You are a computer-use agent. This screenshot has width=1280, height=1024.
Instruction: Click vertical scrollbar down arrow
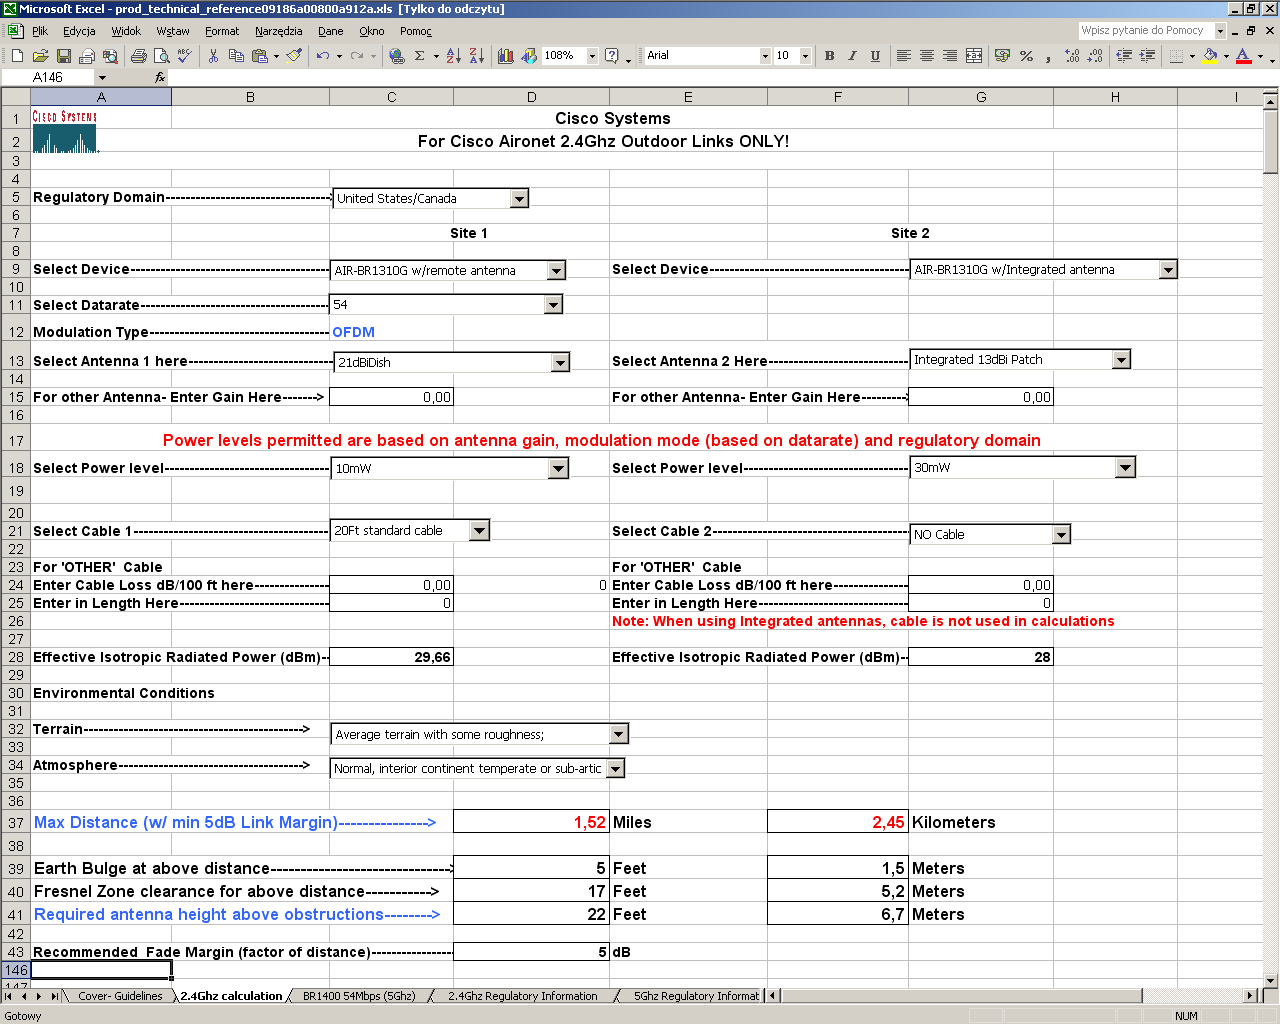coord(1271,981)
